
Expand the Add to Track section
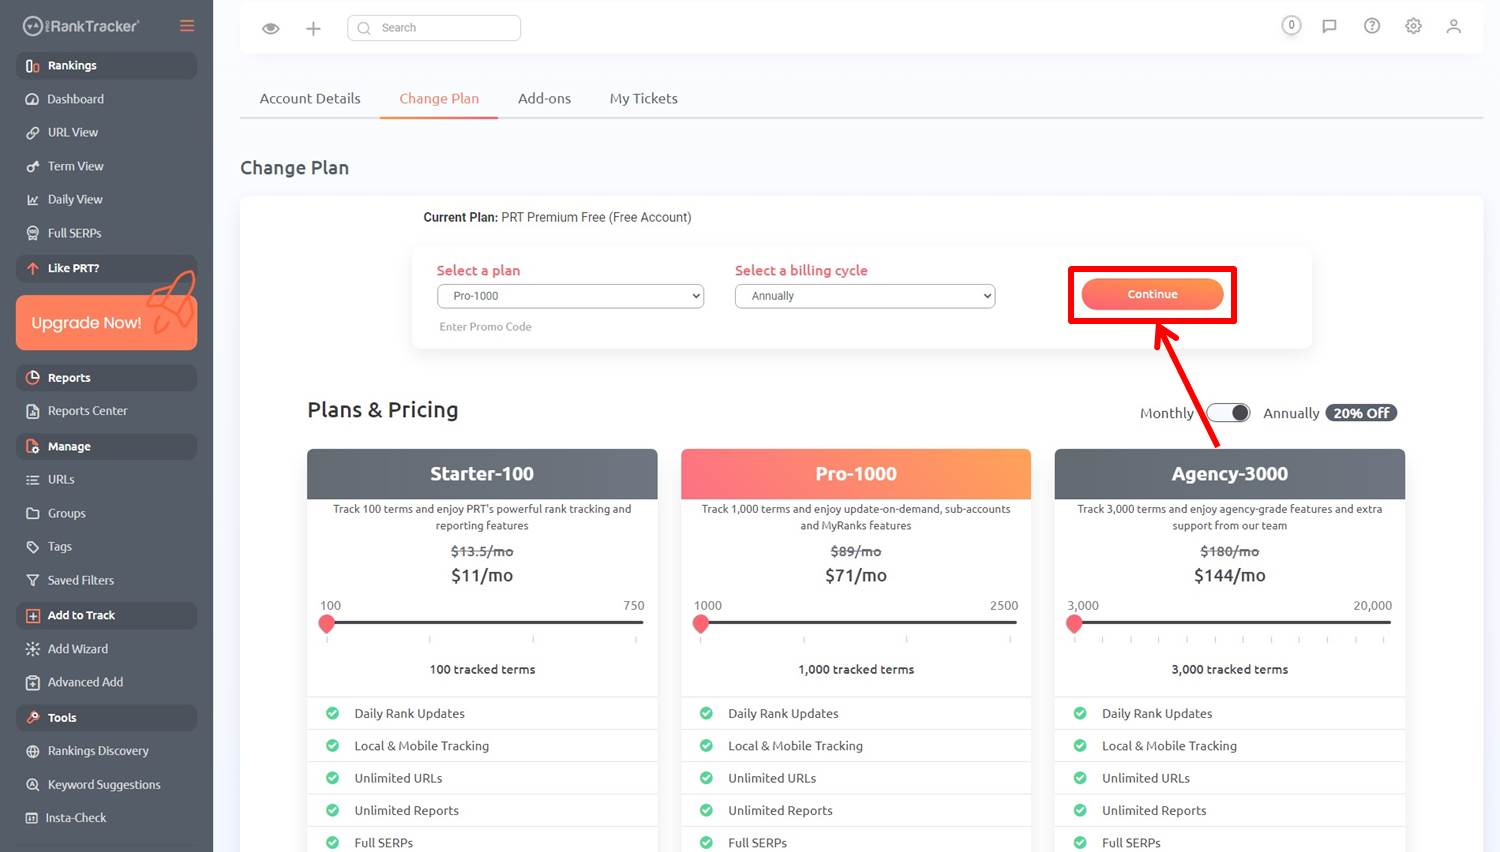(106, 616)
